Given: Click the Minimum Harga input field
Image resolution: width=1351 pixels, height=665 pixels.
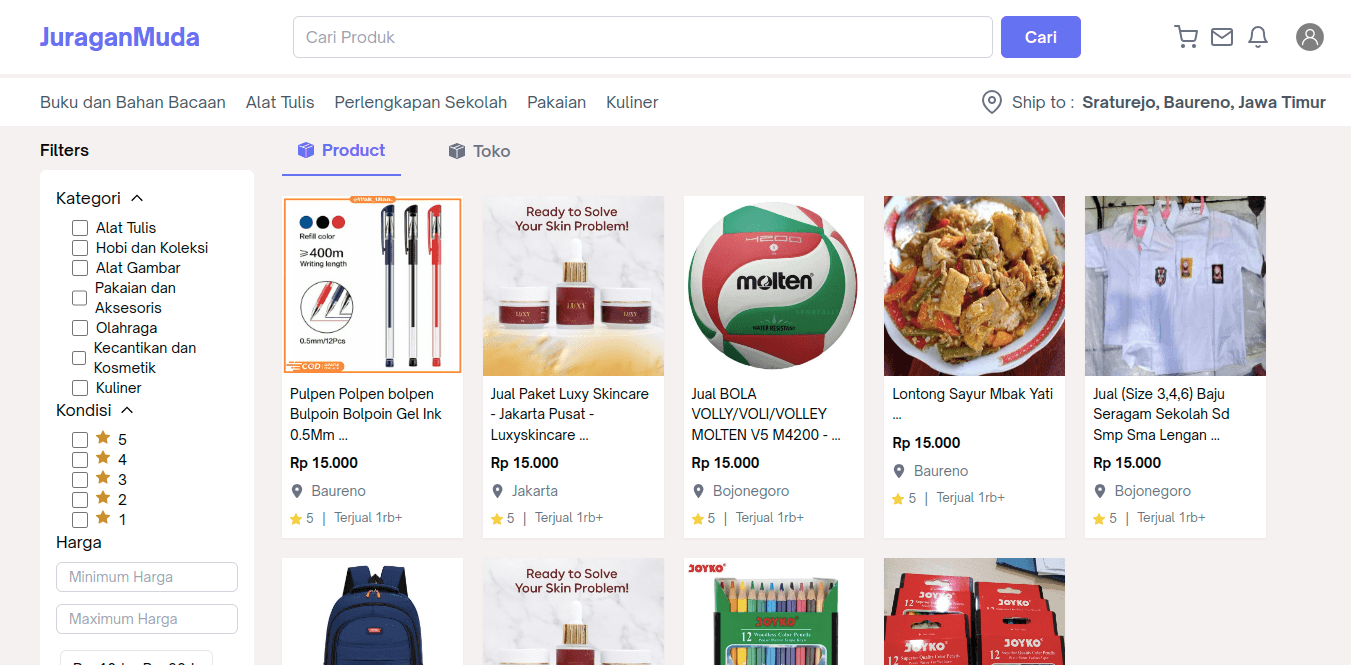Looking at the screenshot, I should click(147, 577).
